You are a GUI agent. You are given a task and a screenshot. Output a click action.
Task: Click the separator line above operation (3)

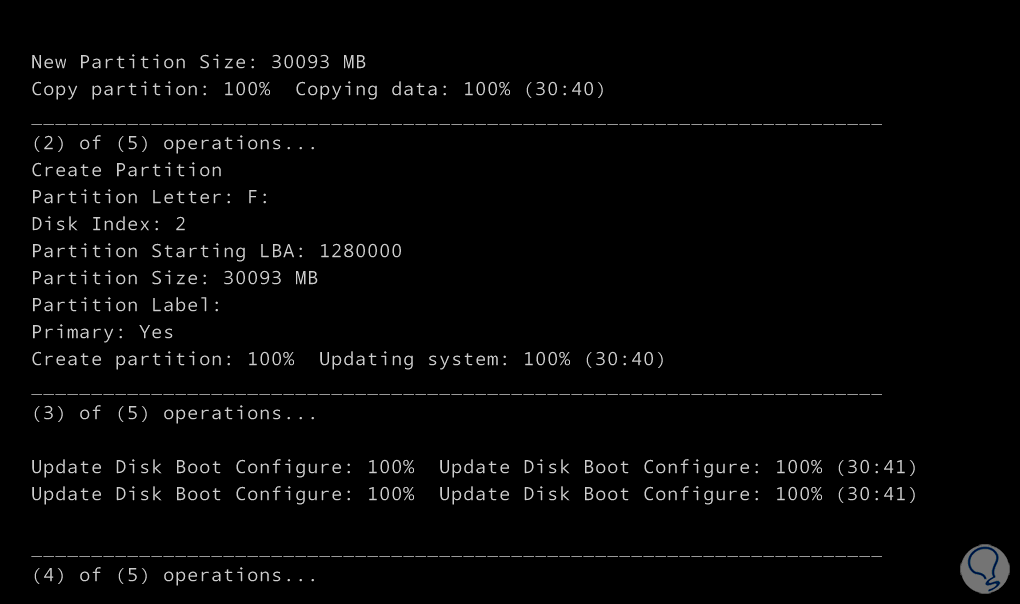[x=456, y=391]
